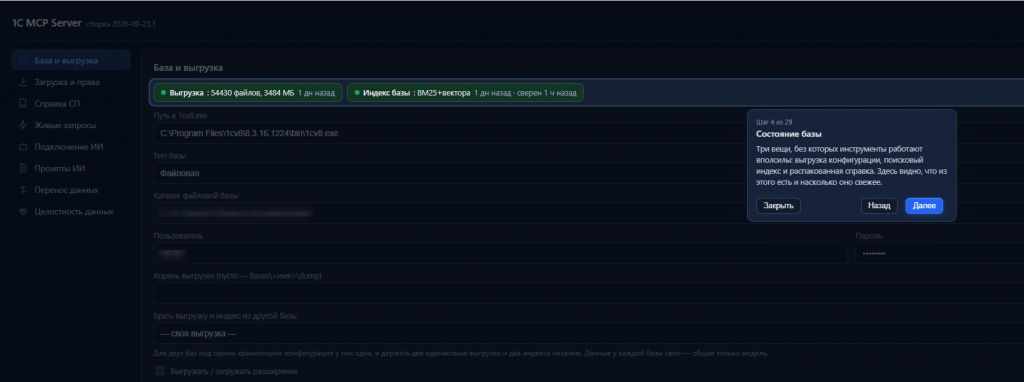Dismiss the tour with Закрыть button
The width and height of the screenshot is (1024, 382).
click(778, 206)
